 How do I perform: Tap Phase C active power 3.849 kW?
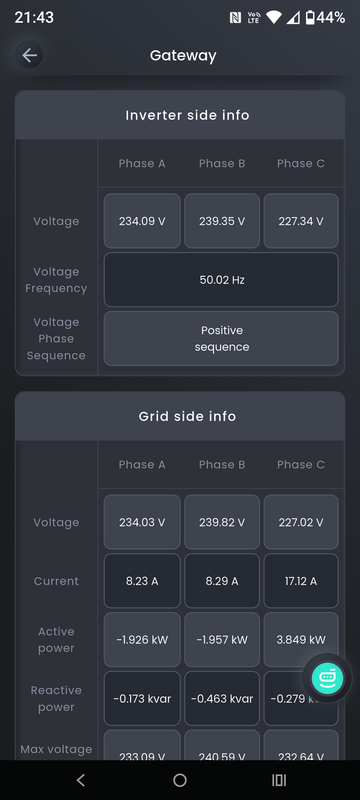[x=301, y=639]
